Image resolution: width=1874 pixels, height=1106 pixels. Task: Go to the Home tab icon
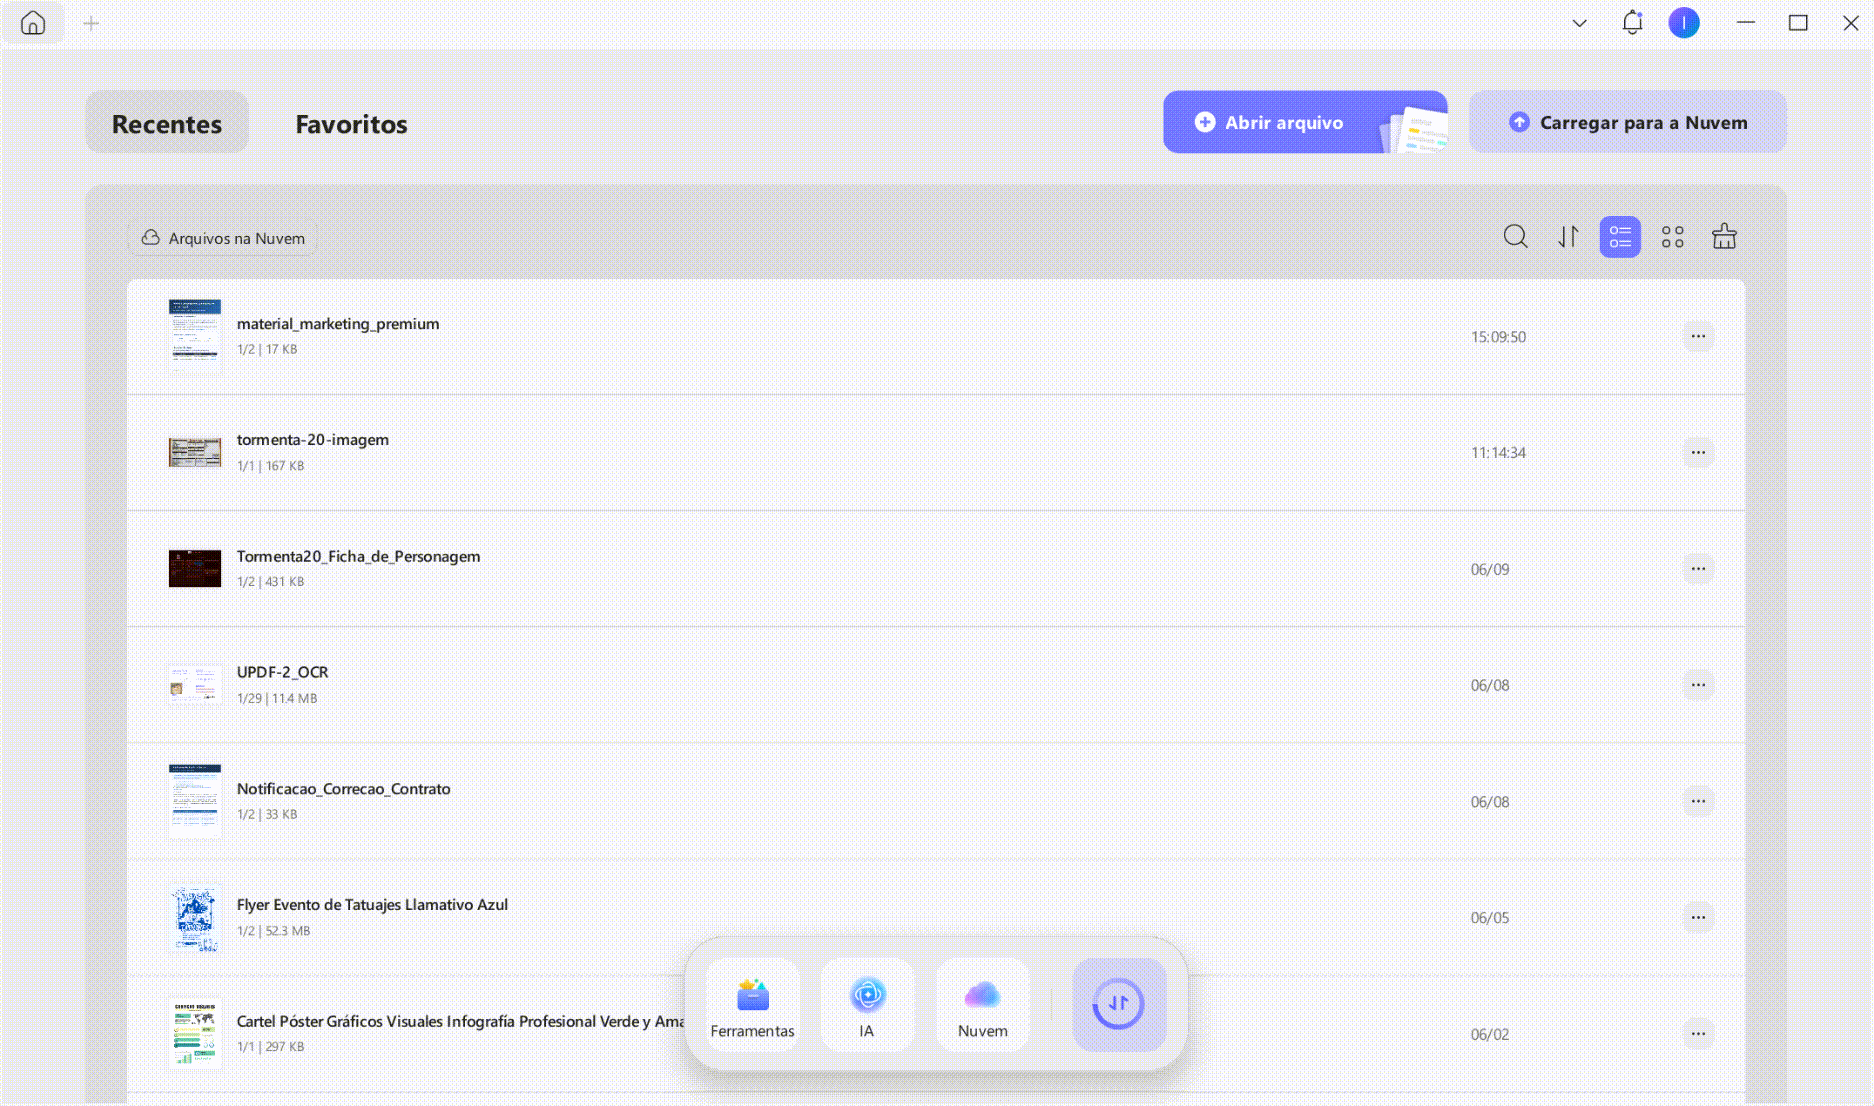coord(33,23)
